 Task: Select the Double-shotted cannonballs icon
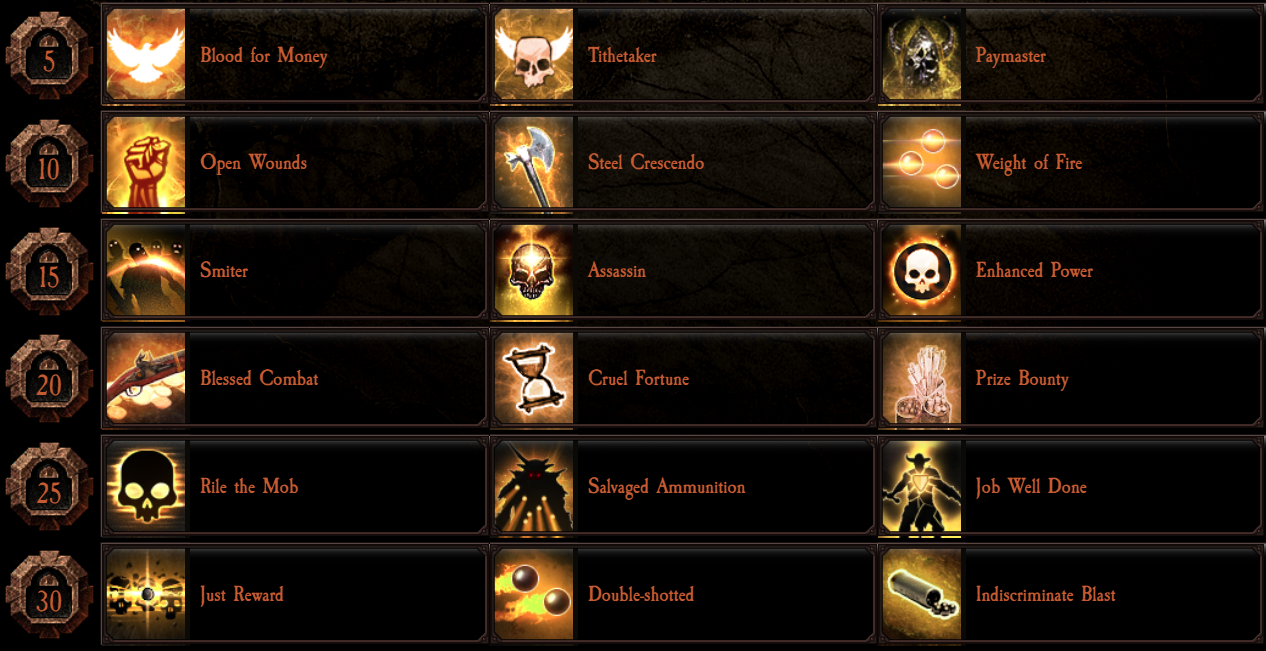coord(534,595)
